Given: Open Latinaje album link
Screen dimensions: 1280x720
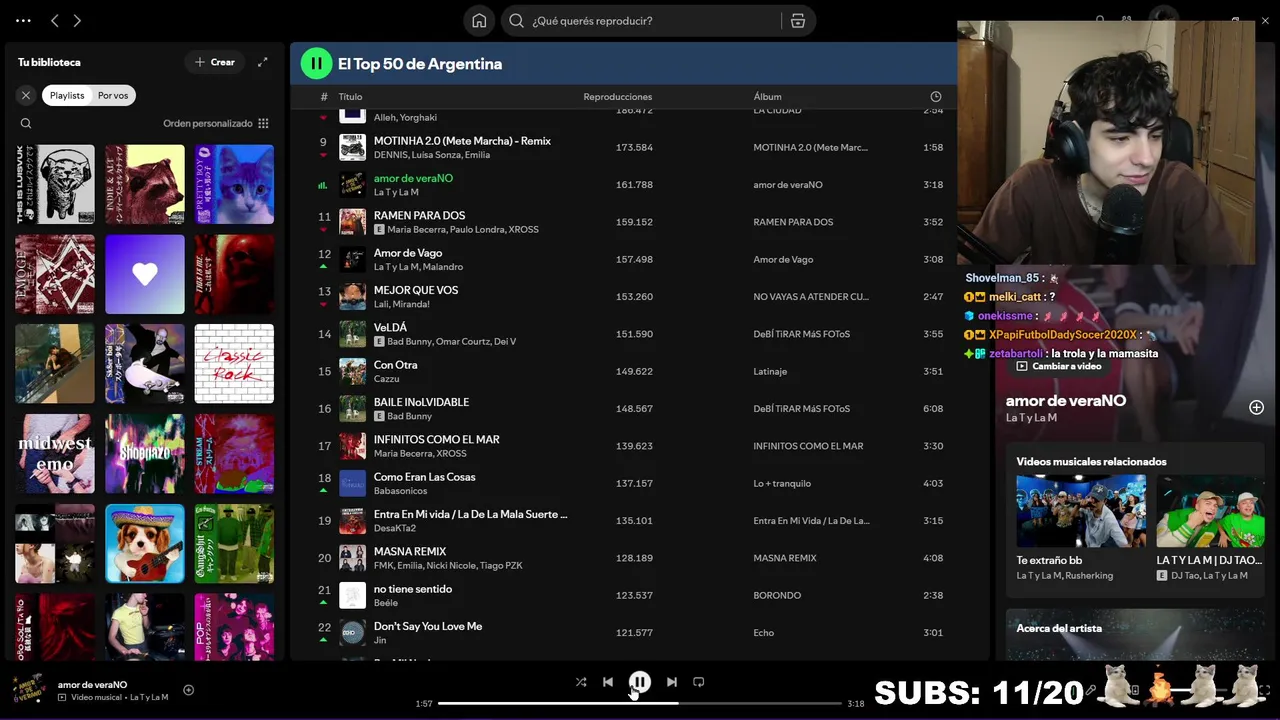Looking at the screenshot, I should [770, 372].
